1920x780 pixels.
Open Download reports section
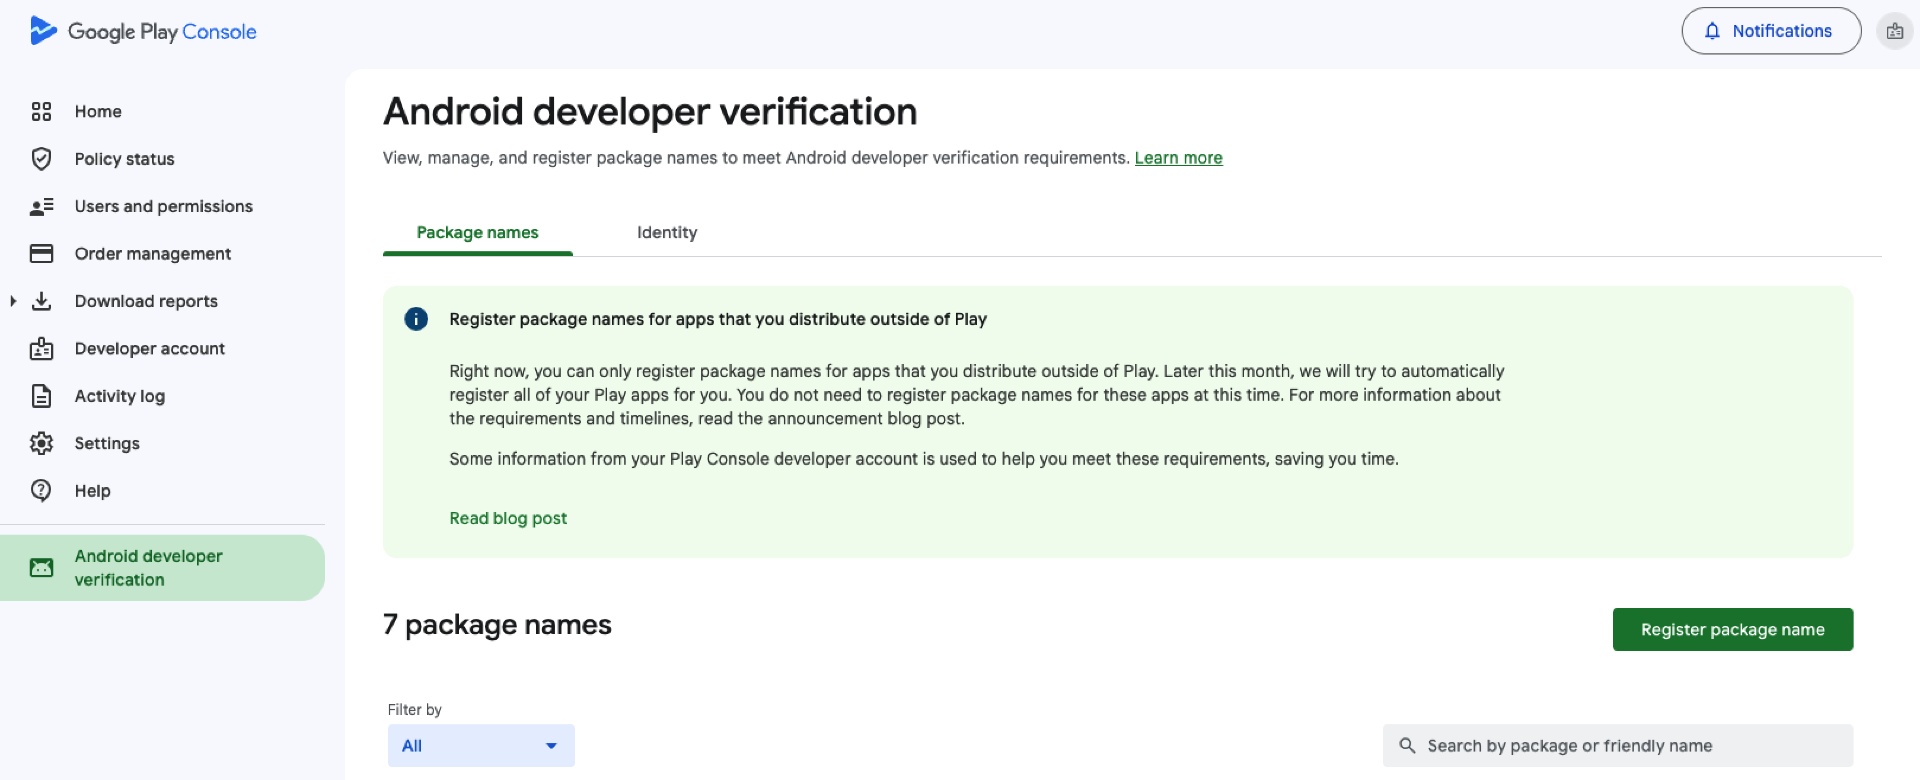146,301
